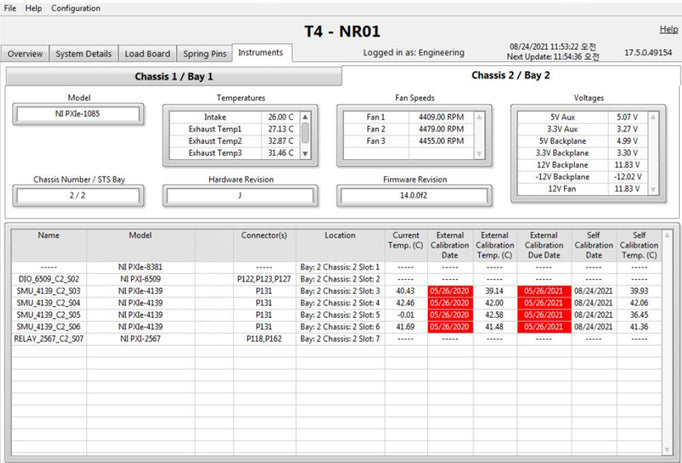Switch to the System Details tab
This screenshot has width=682, height=463.
[x=84, y=54]
